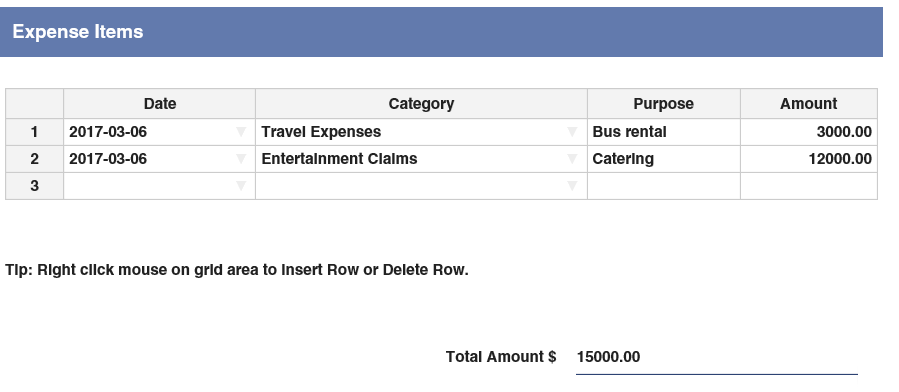Image resolution: width=899 pixels, height=392 pixels.
Task: Expand Entertainment Claims category dropdown arrow
Action: coord(572,159)
